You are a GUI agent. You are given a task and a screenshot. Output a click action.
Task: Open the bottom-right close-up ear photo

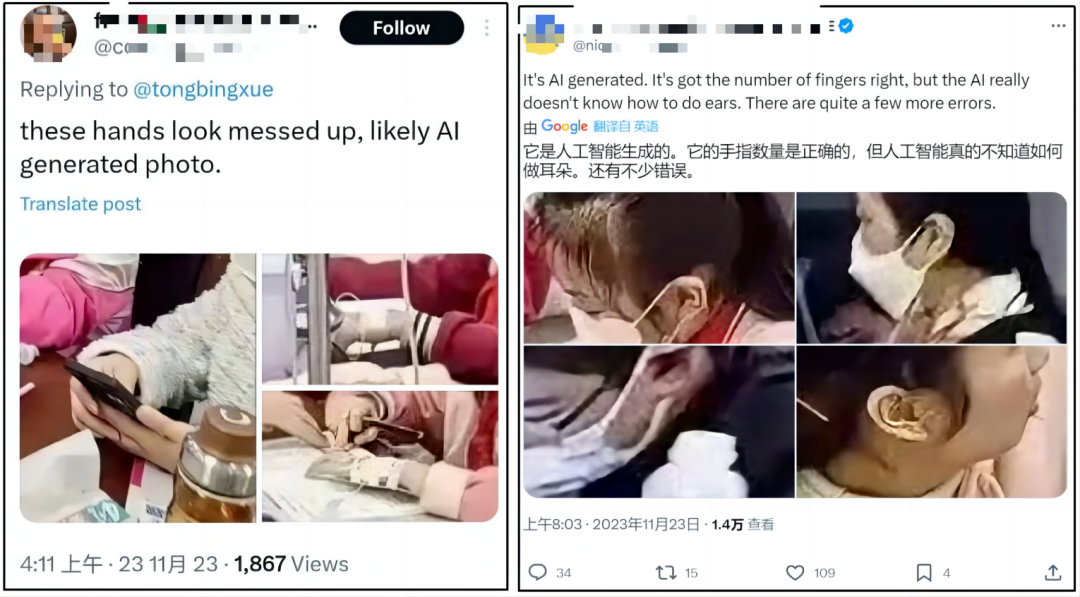(931, 421)
